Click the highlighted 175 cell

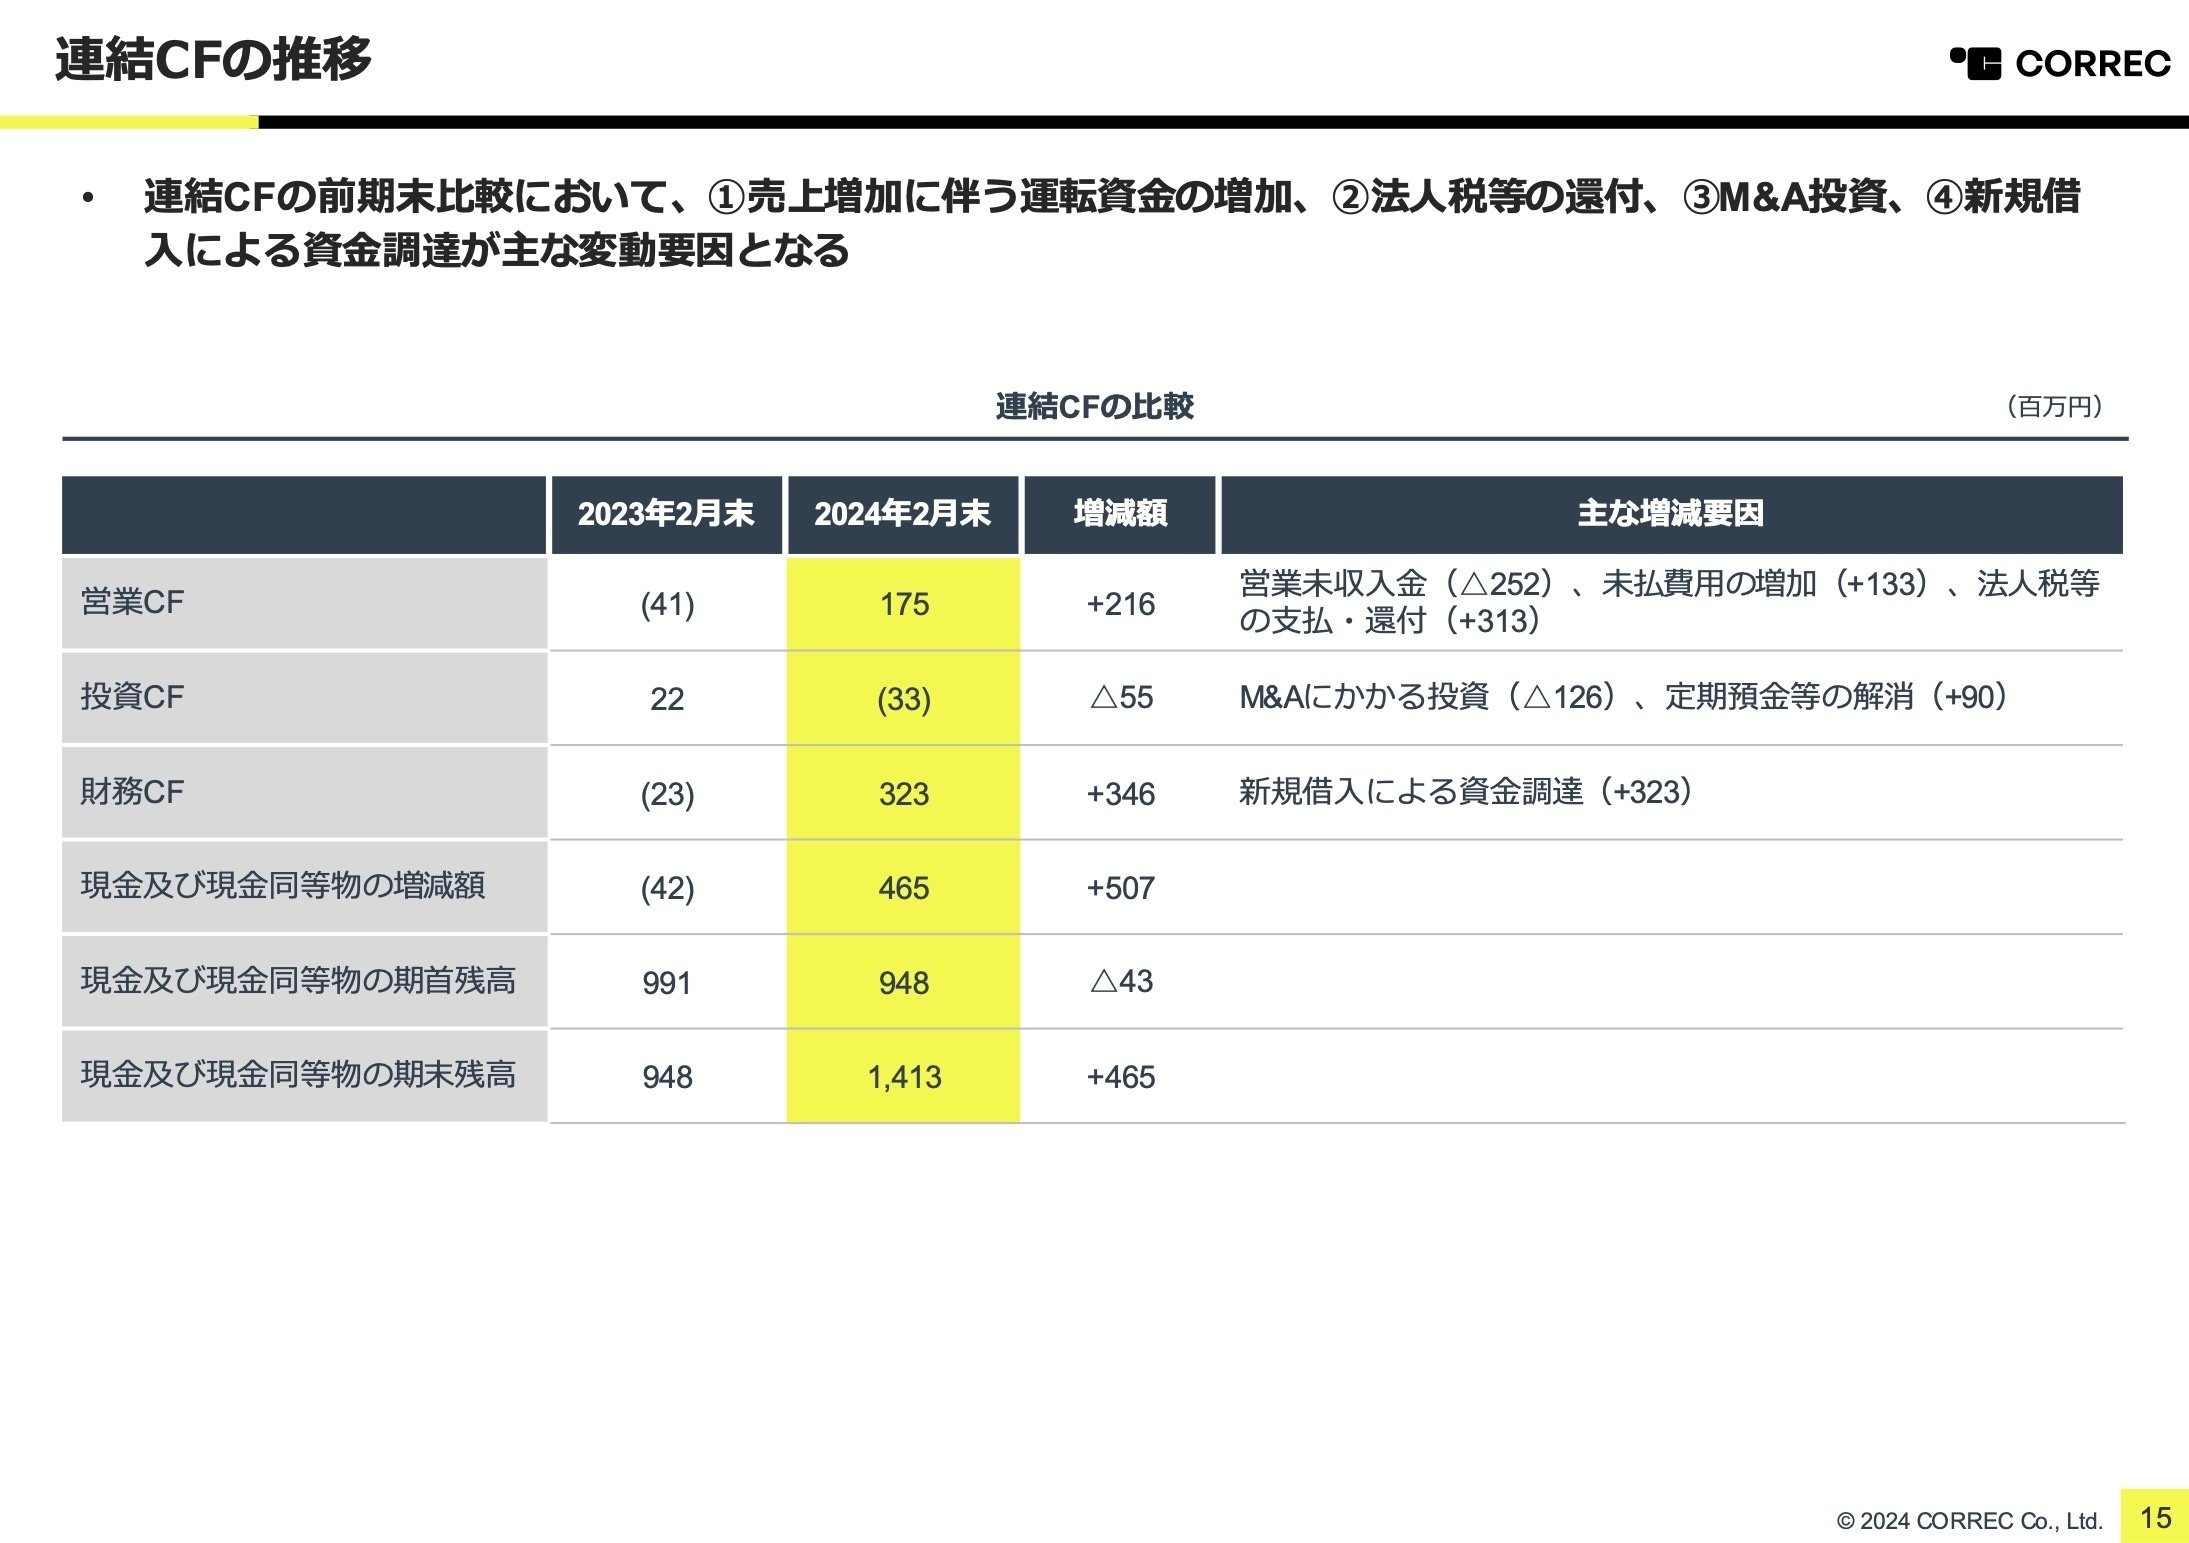(904, 604)
